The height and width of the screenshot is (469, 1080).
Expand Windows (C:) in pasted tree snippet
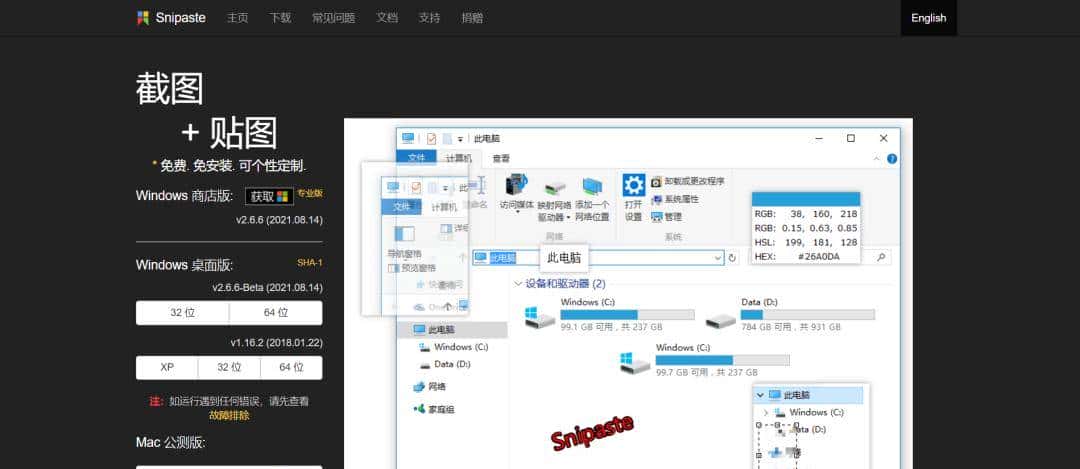(766, 413)
